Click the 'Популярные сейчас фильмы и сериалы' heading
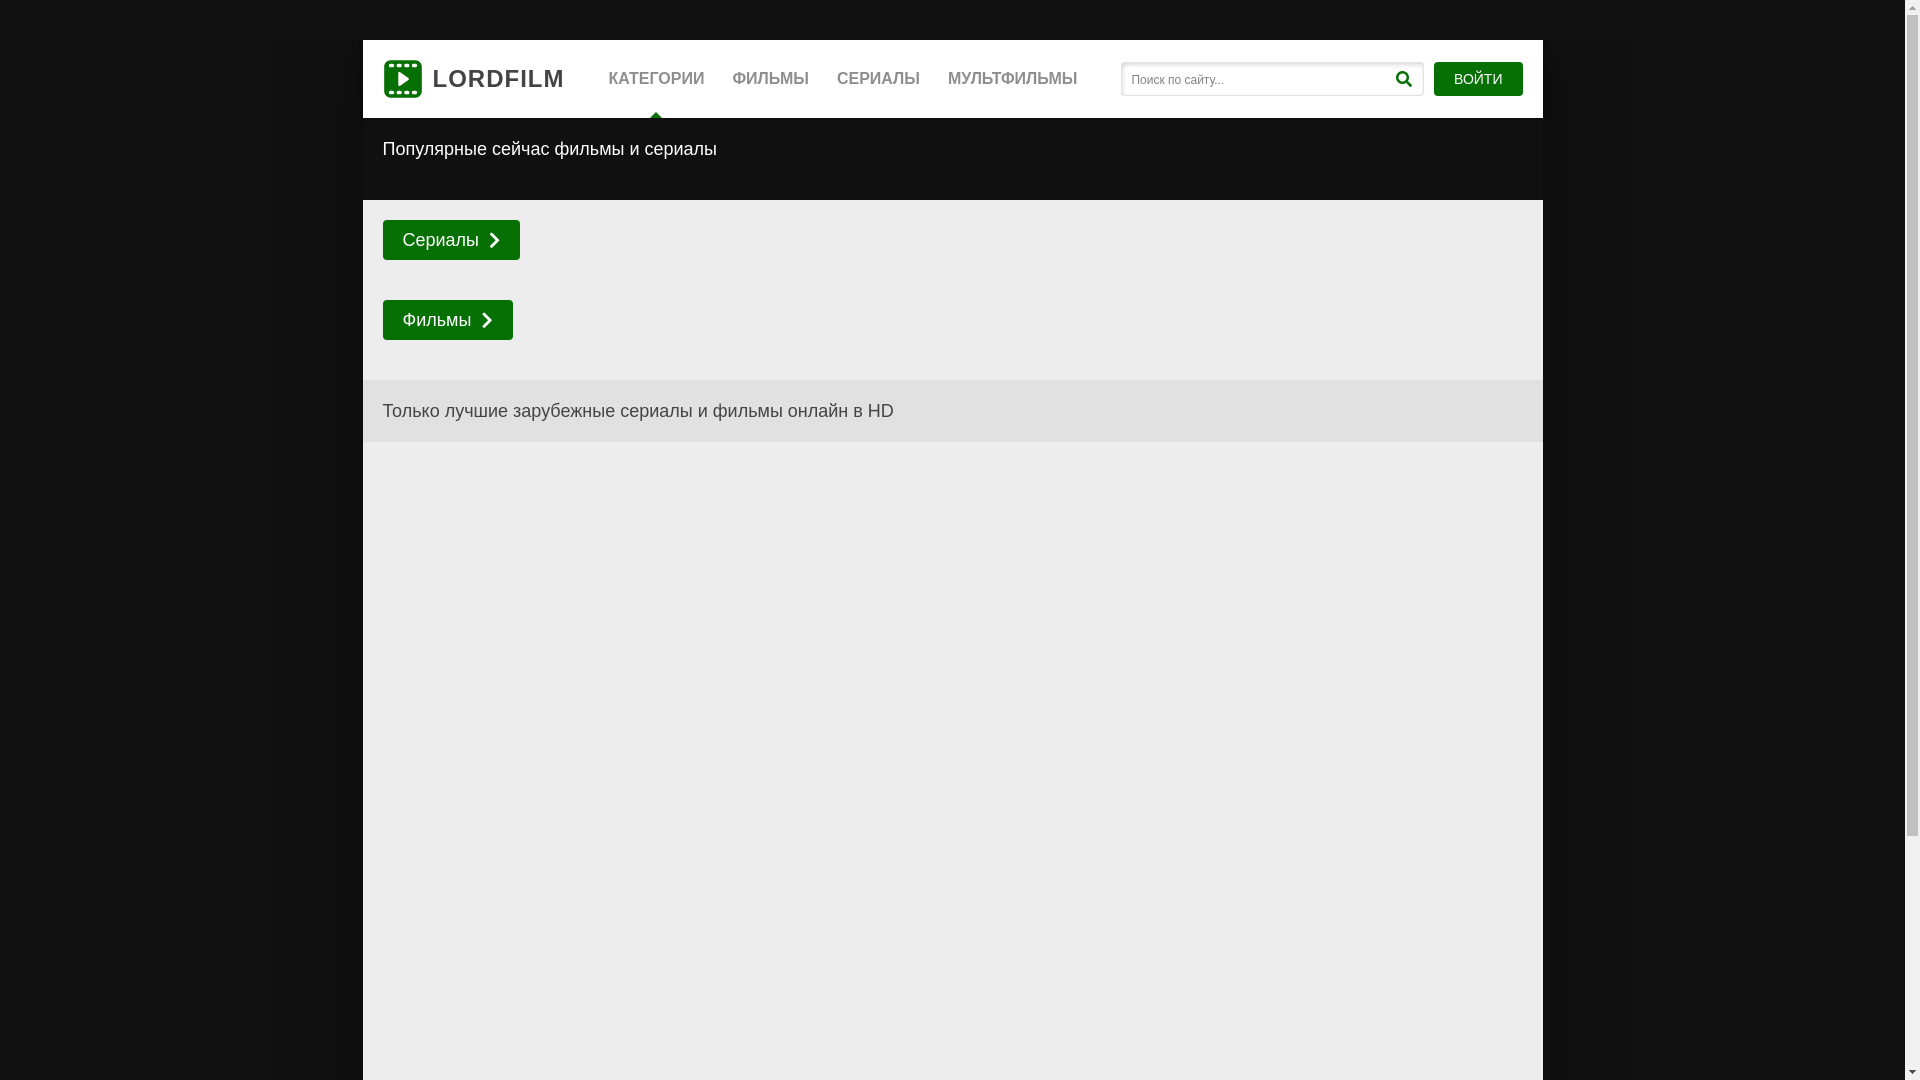Viewport: 1920px width, 1080px height. pos(549,149)
